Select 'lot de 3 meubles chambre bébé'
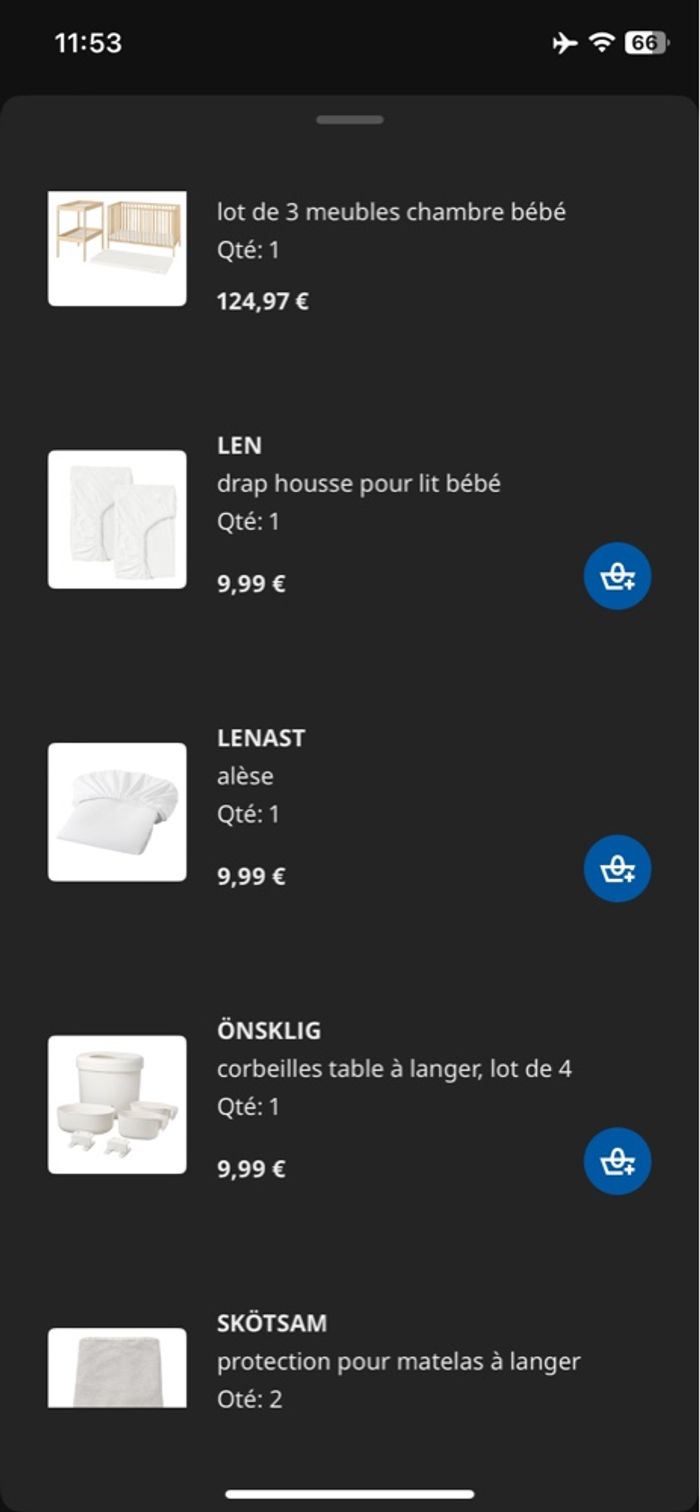700x1512 pixels. click(x=391, y=212)
